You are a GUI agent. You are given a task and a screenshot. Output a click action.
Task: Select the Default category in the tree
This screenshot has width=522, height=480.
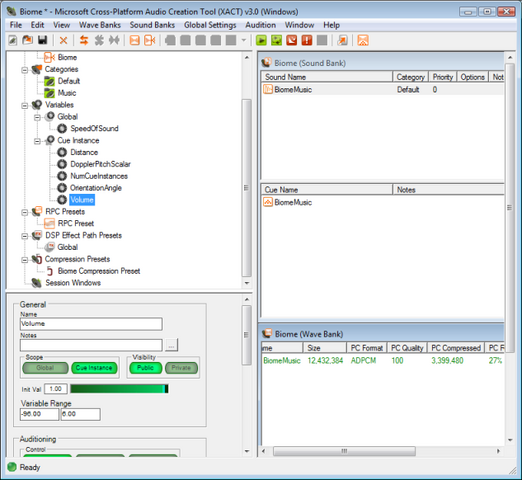[x=69, y=81]
